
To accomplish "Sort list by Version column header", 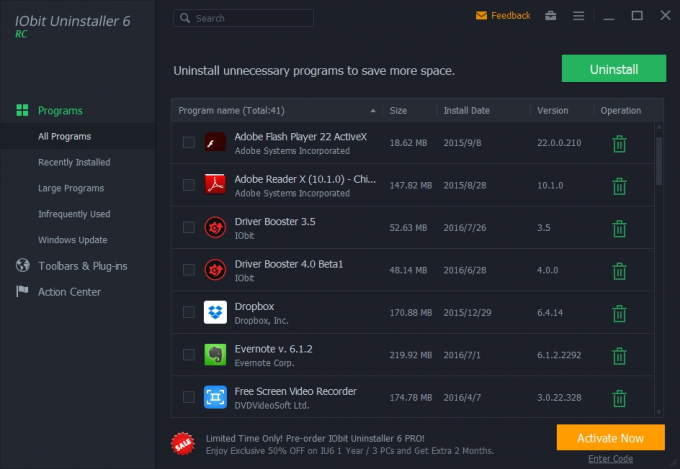I will [x=552, y=111].
